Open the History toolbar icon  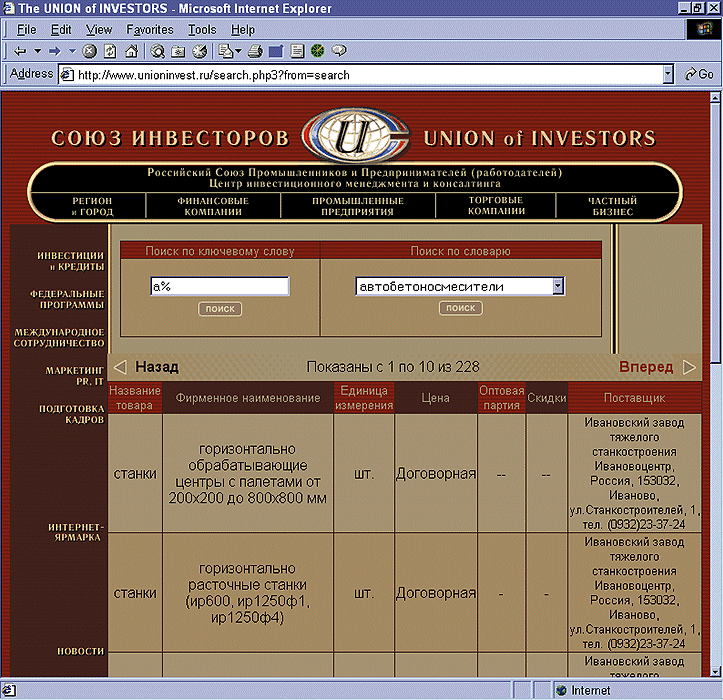click(200, 51)
